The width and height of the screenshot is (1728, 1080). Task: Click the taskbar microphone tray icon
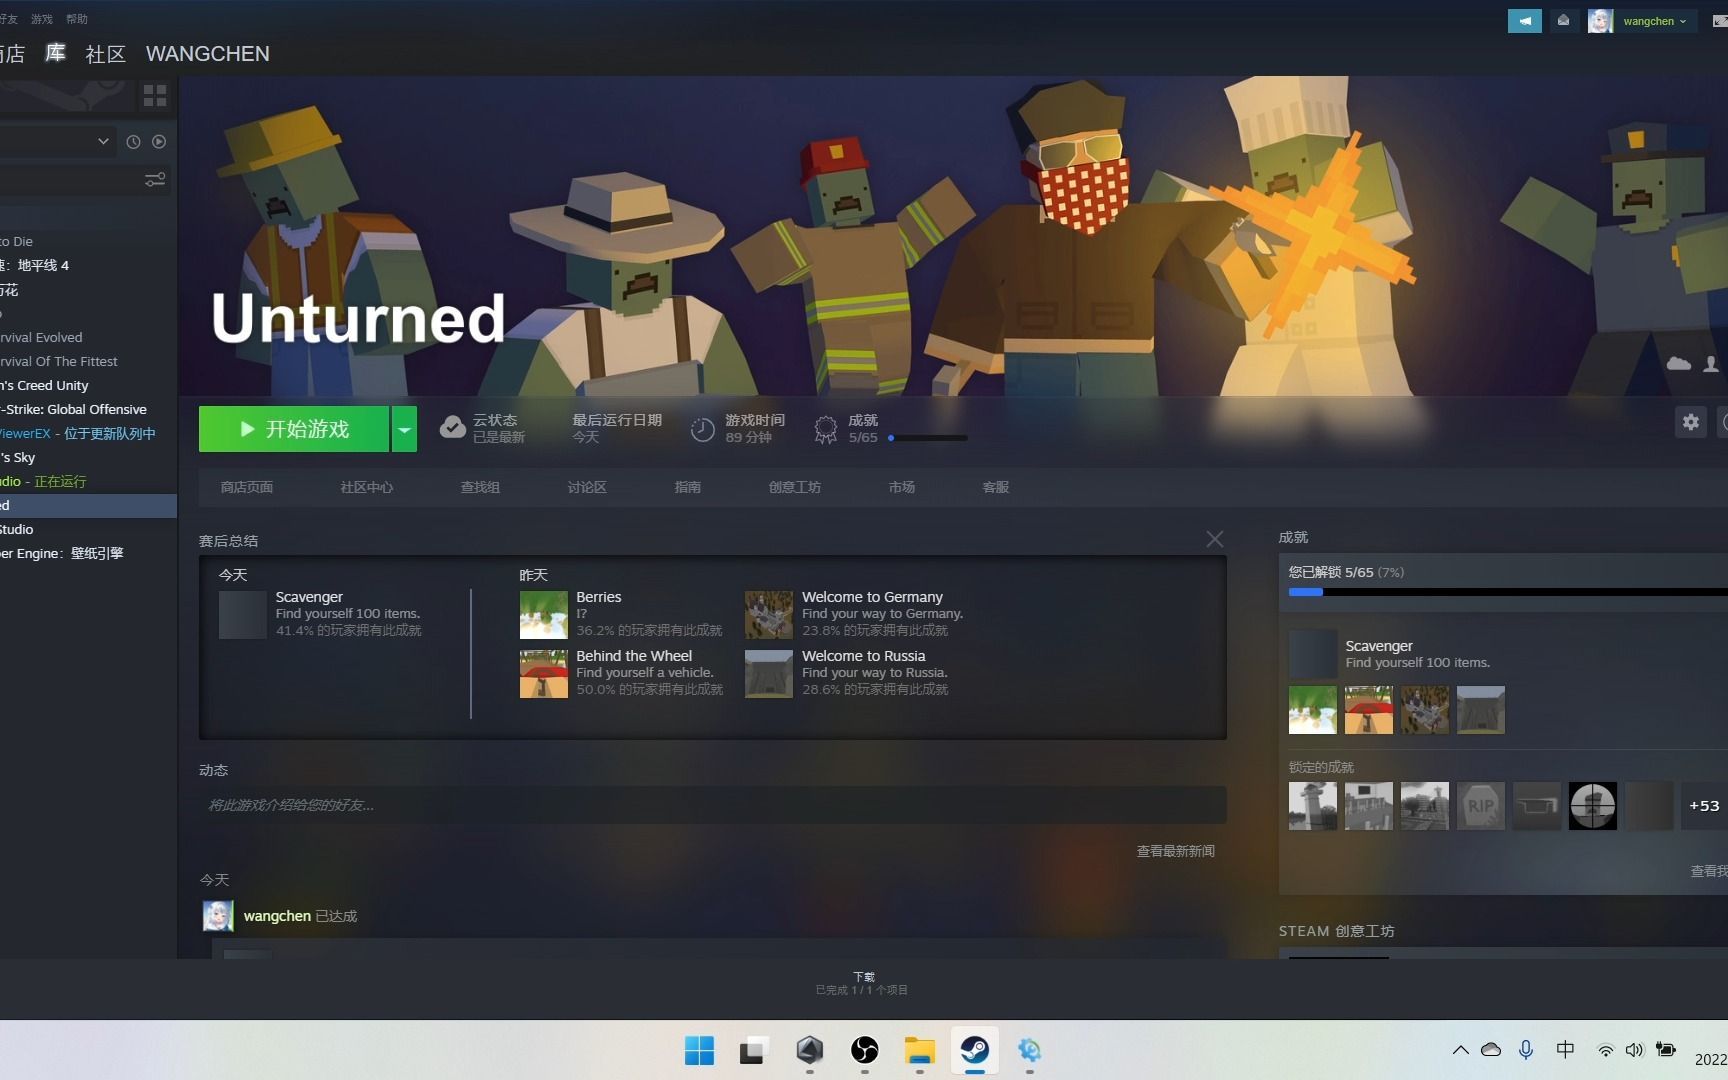(x=1526, y=1050)
